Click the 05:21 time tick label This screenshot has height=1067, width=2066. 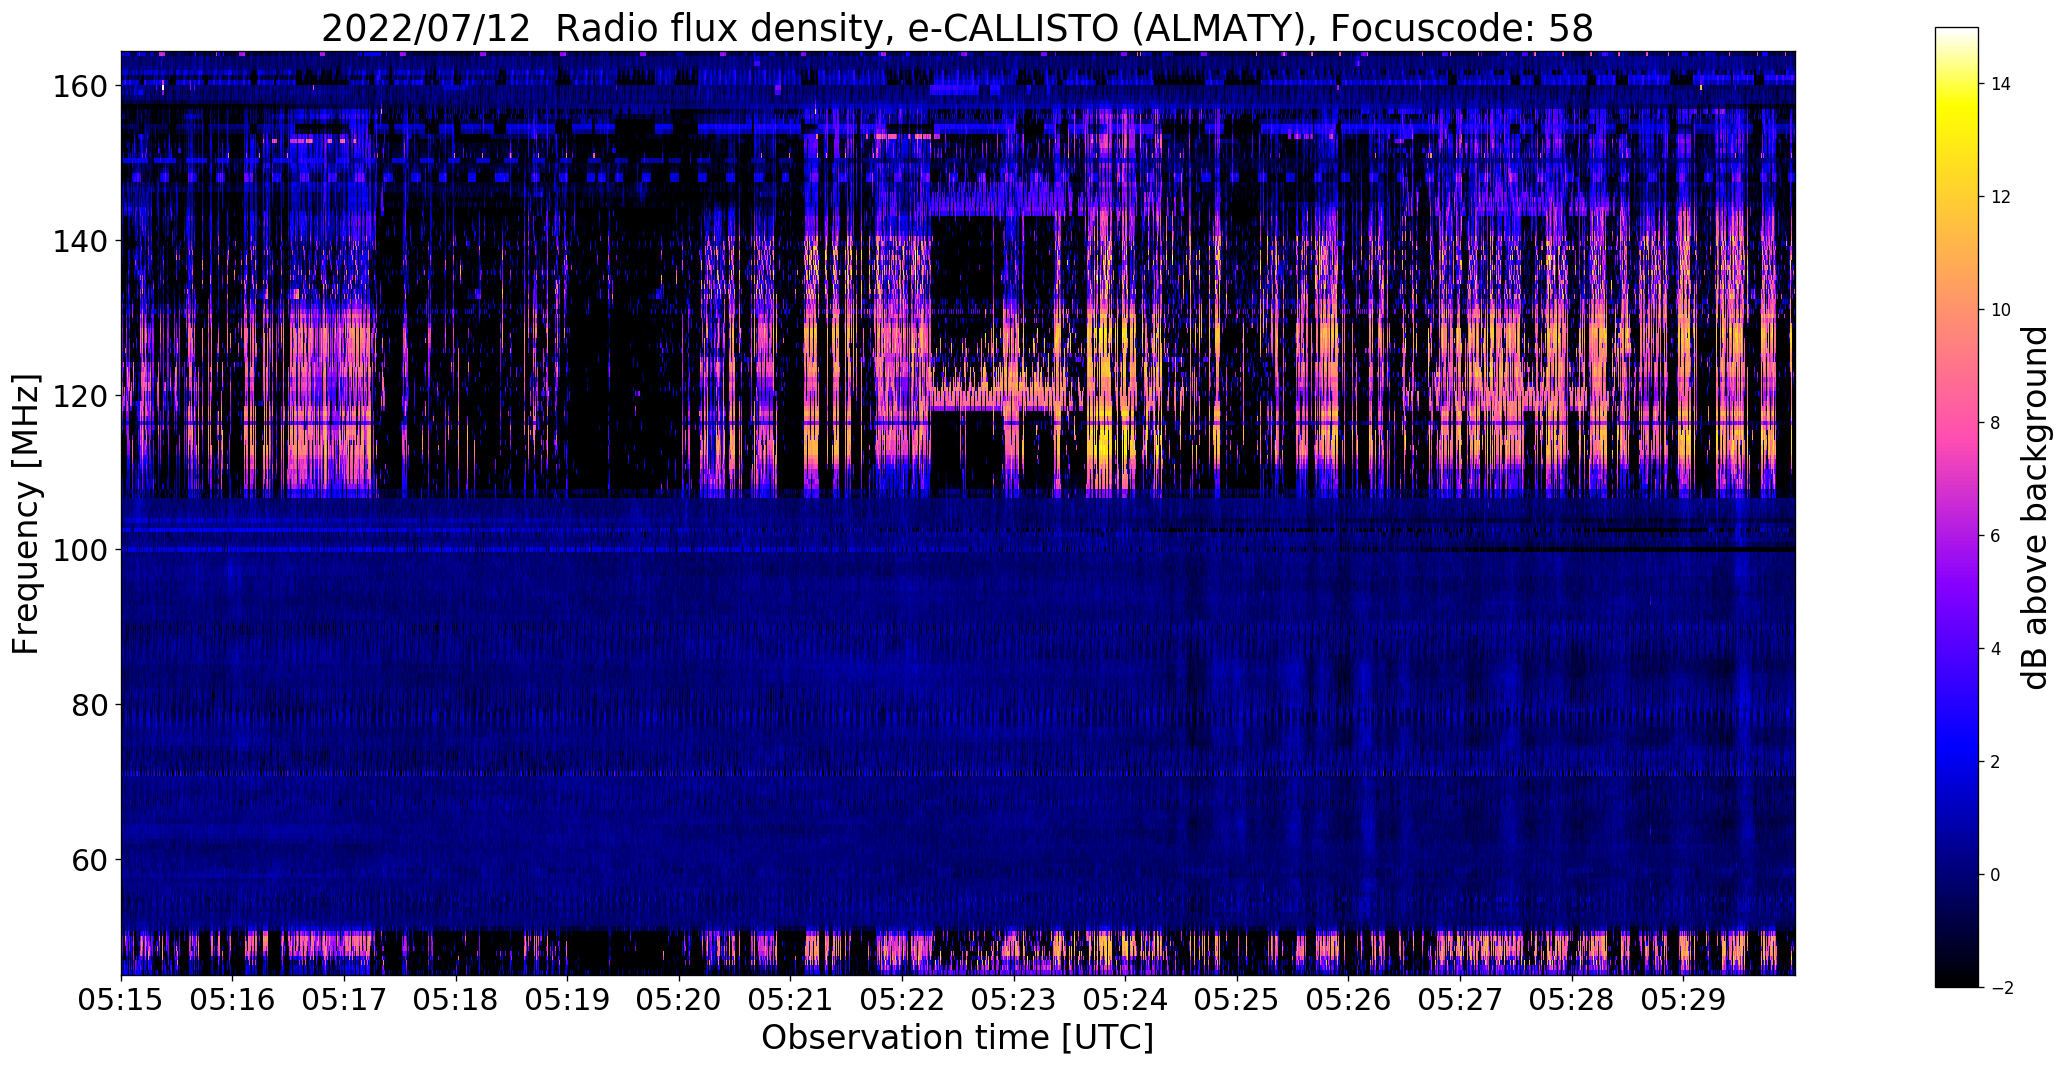click(791, 1000)
